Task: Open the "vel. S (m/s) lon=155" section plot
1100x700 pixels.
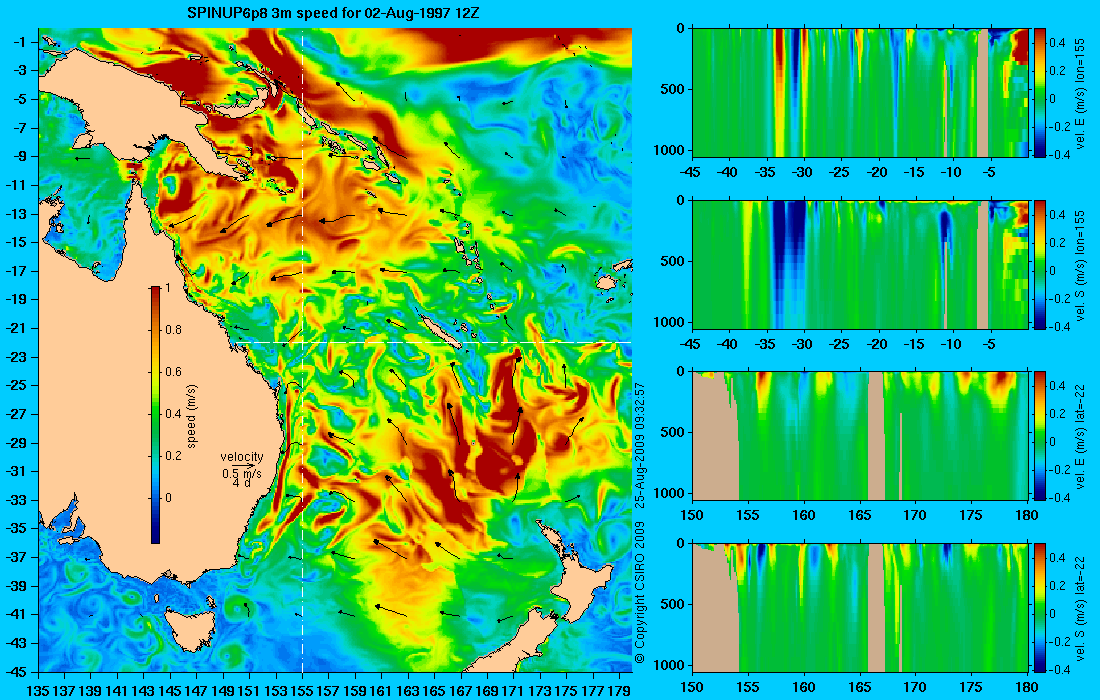Action: tap(860, 264)
